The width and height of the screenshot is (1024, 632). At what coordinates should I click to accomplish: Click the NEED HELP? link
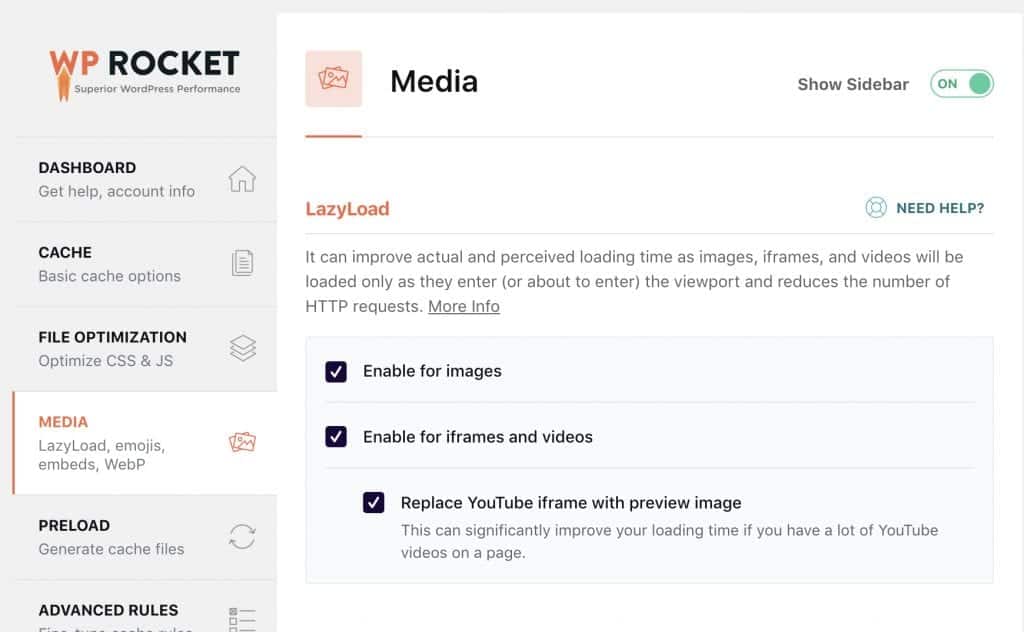(x=939, y=208)
